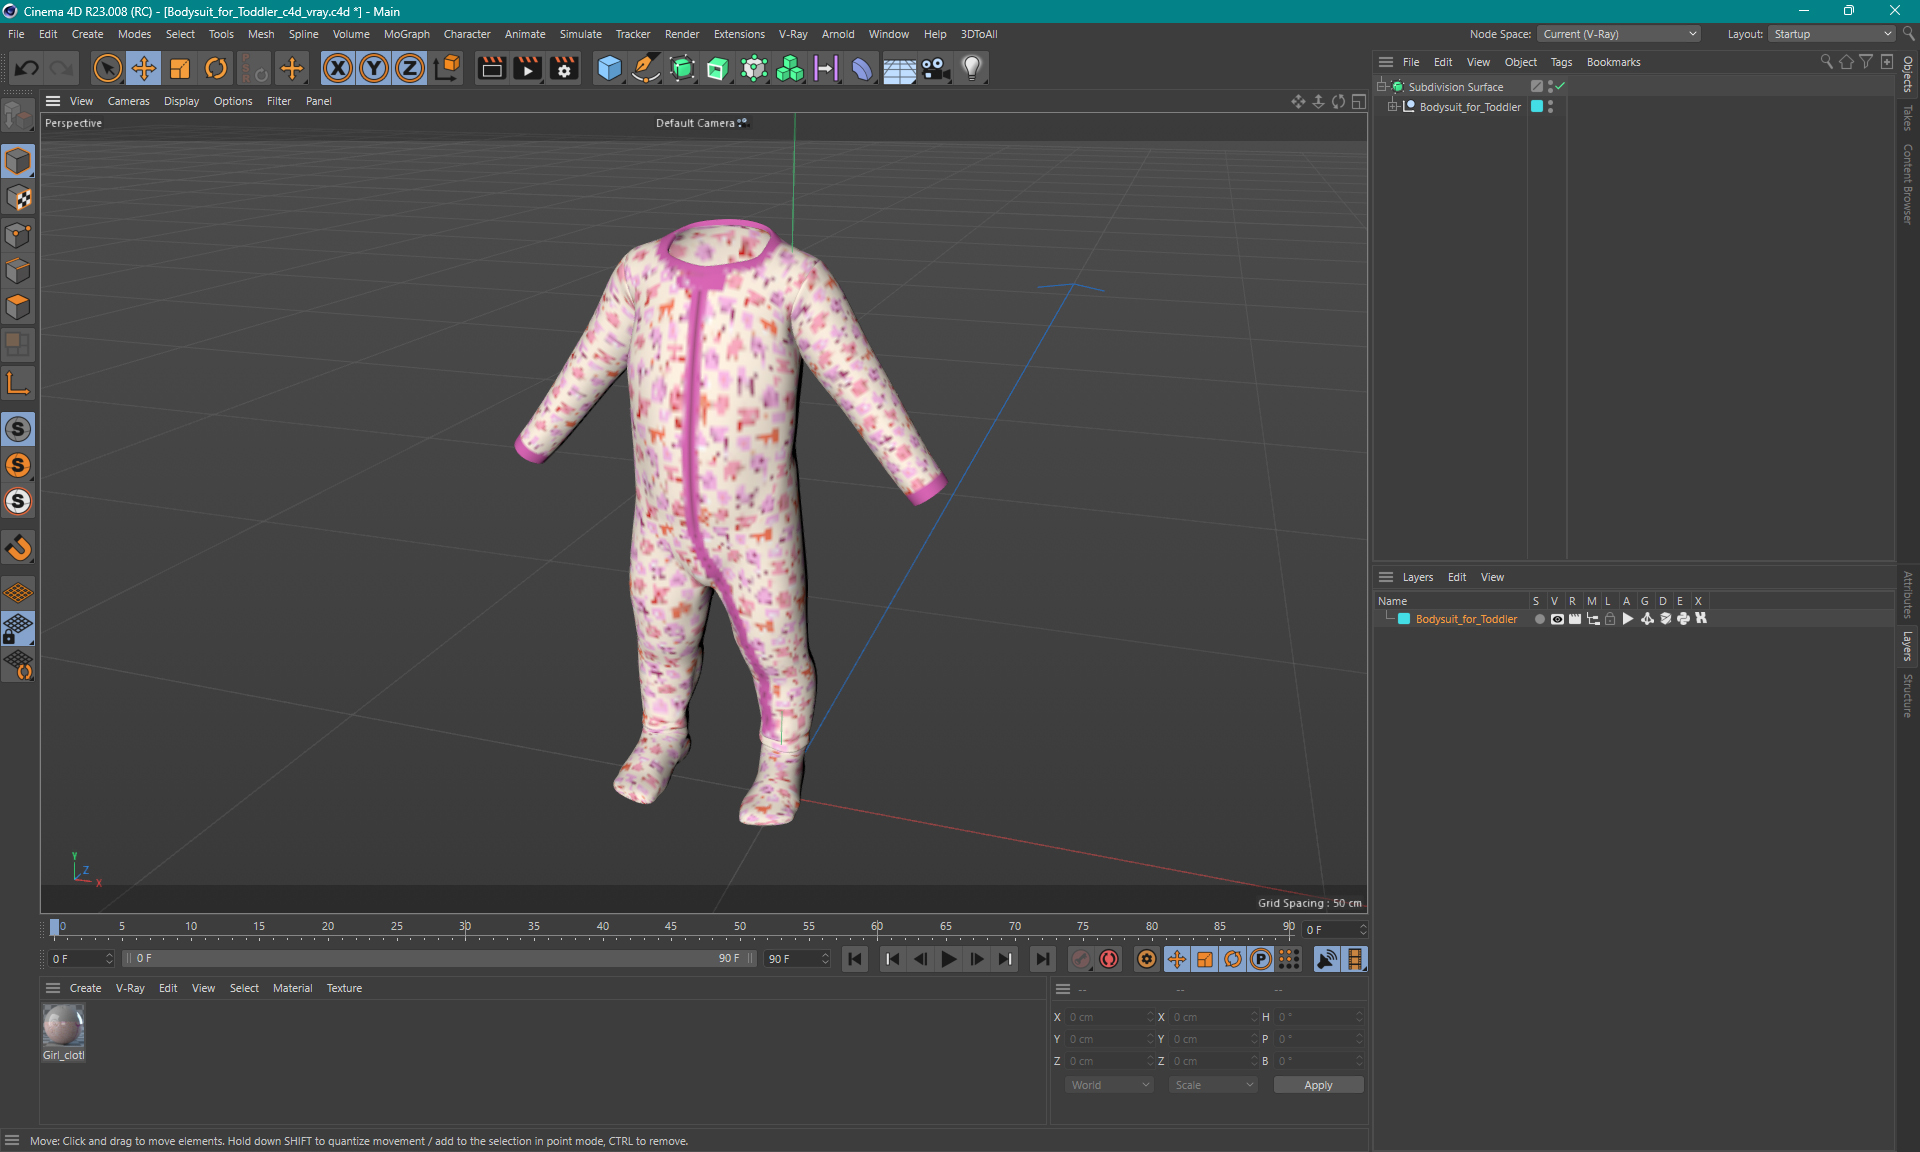Add a Camera object
Image resolution: width=1920 pixels, height=1152 pixels.
935,68
